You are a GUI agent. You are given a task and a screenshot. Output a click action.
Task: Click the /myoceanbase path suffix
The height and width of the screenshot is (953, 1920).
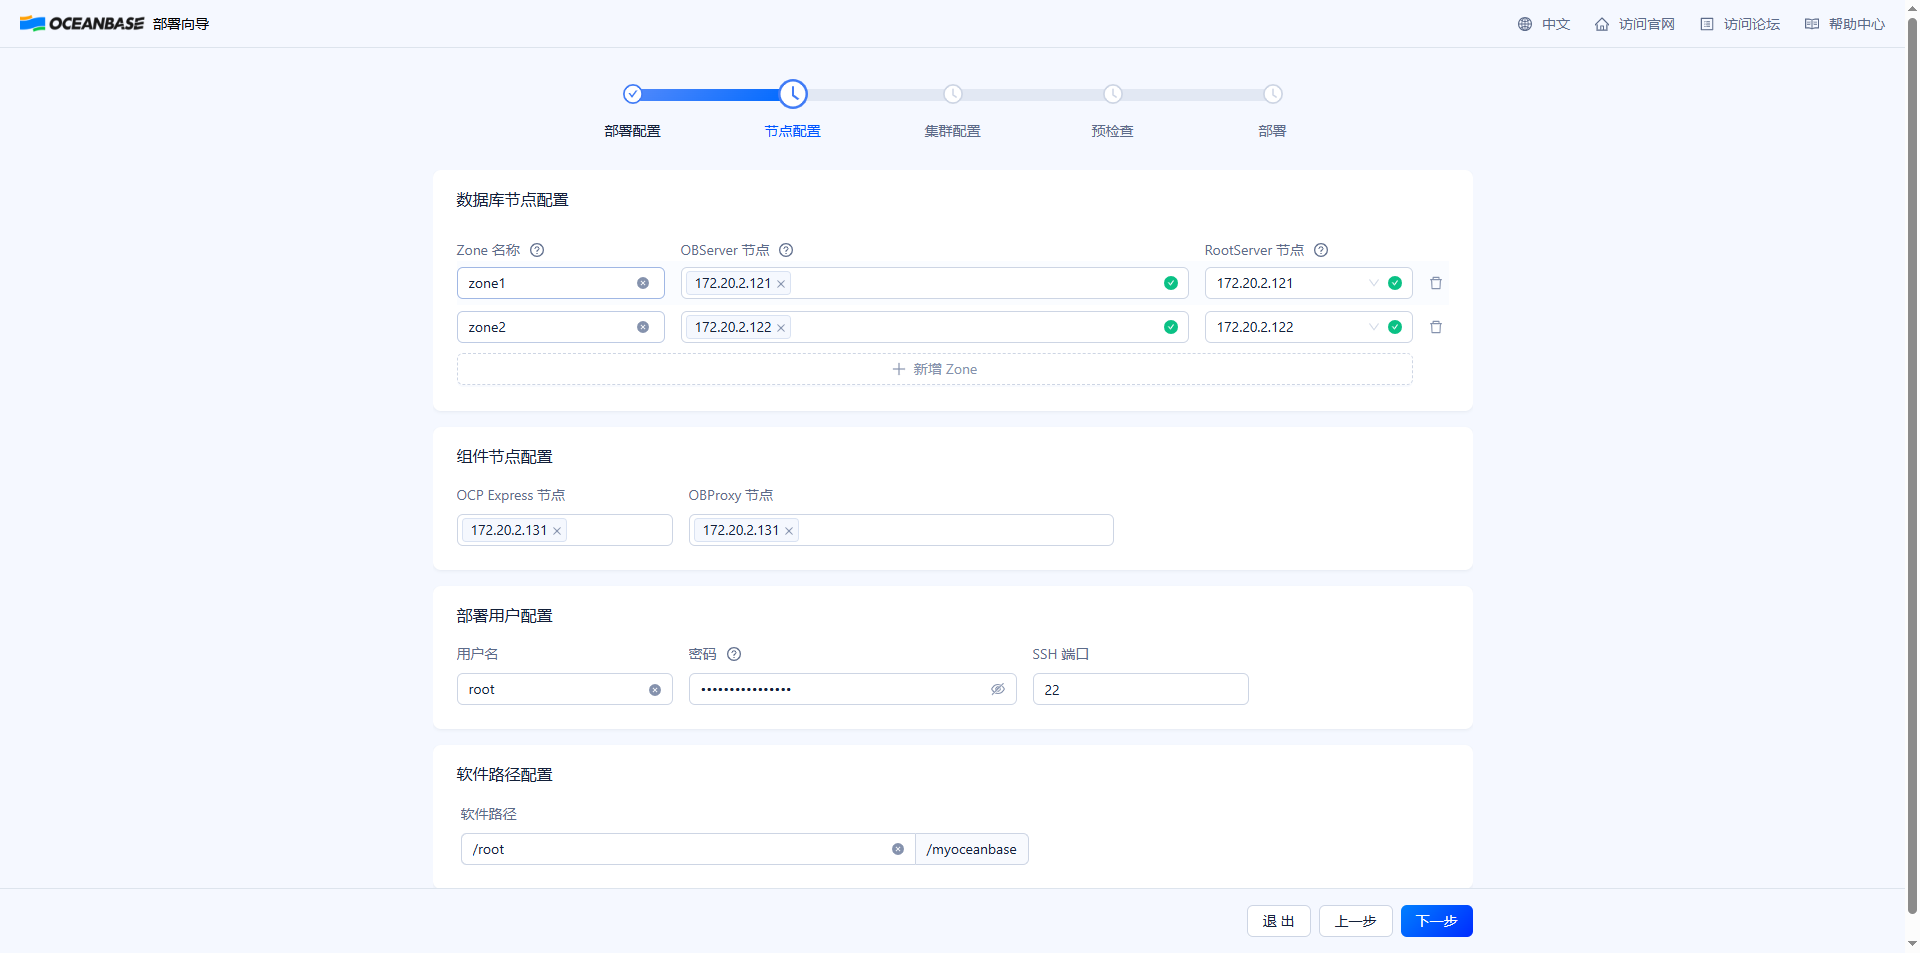[x=972, y=849]
